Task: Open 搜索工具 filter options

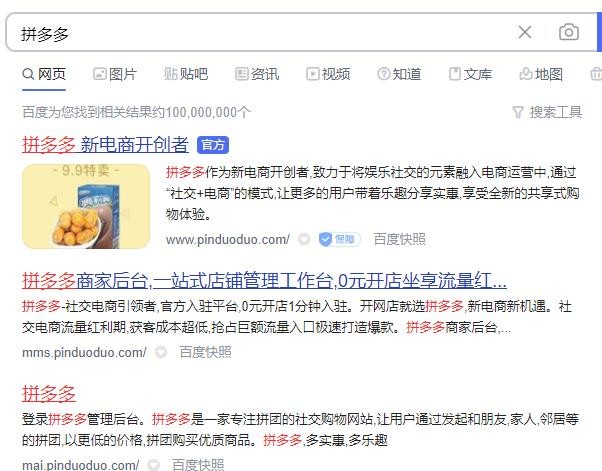Action: click(547, 112)
